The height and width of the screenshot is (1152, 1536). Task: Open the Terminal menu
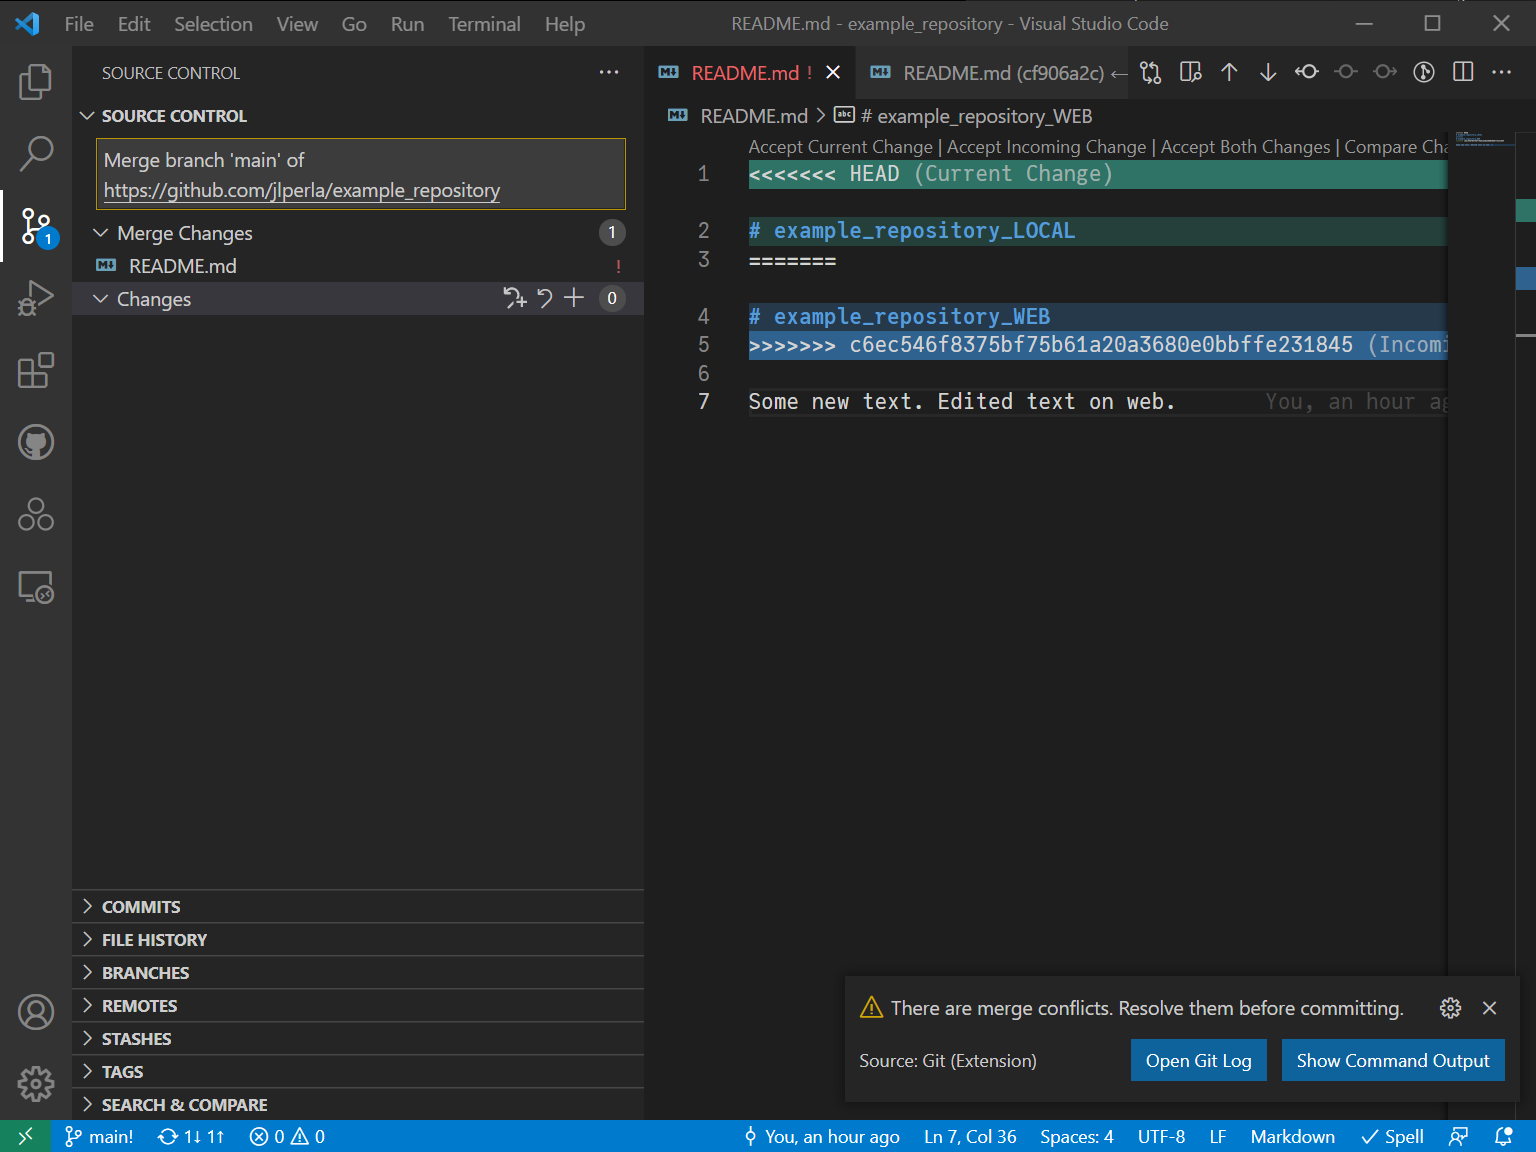pyautogui.click(x=484, y=24)
